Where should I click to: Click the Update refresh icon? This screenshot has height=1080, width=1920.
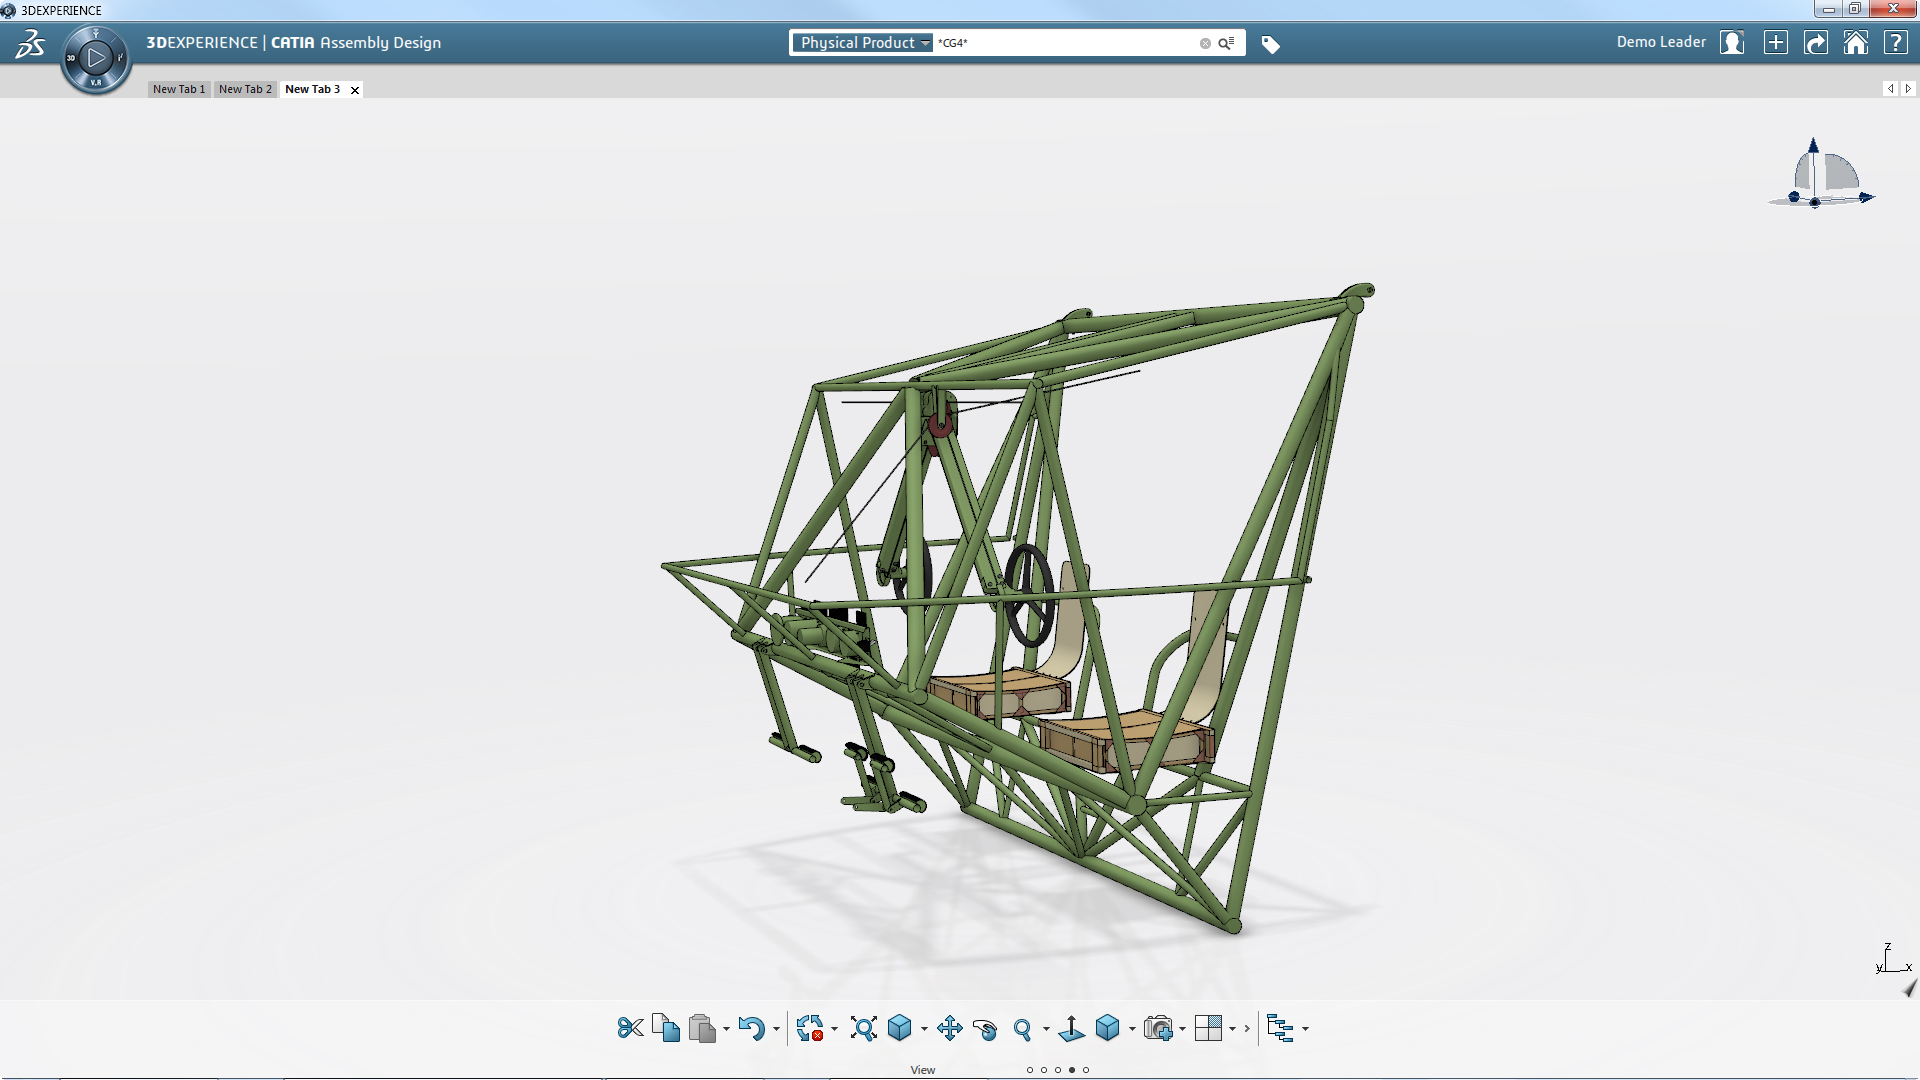coord(809,1028)
